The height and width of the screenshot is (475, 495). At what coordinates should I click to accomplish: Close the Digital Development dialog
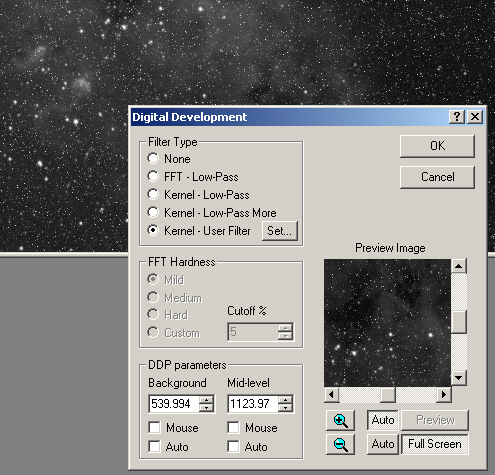click(475, 117)
